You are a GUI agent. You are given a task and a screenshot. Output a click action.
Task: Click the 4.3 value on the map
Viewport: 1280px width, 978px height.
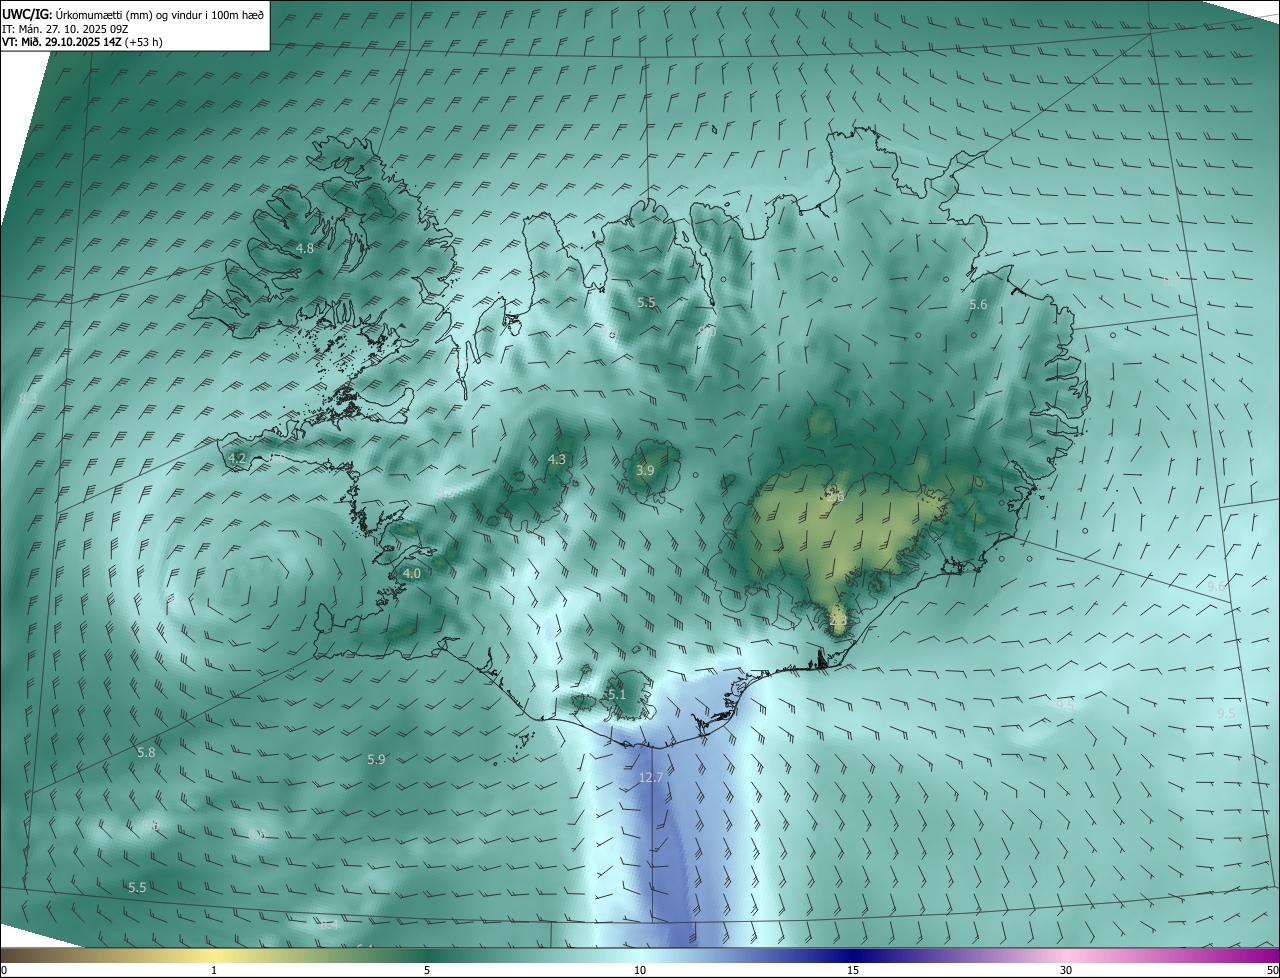557,460
